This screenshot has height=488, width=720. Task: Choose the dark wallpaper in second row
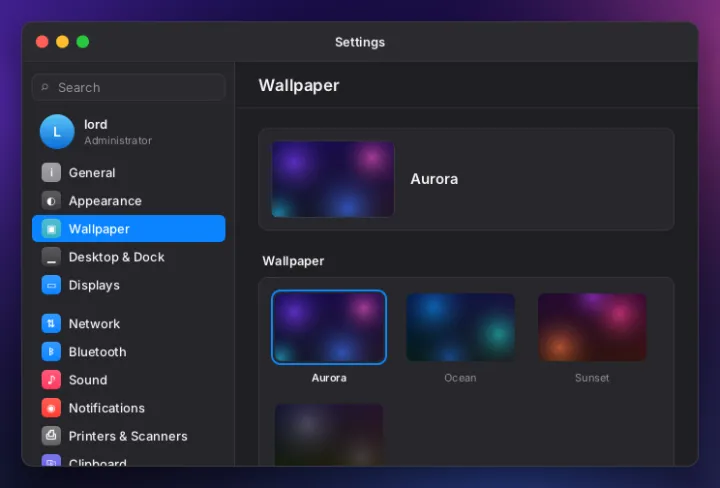point(329,435)
